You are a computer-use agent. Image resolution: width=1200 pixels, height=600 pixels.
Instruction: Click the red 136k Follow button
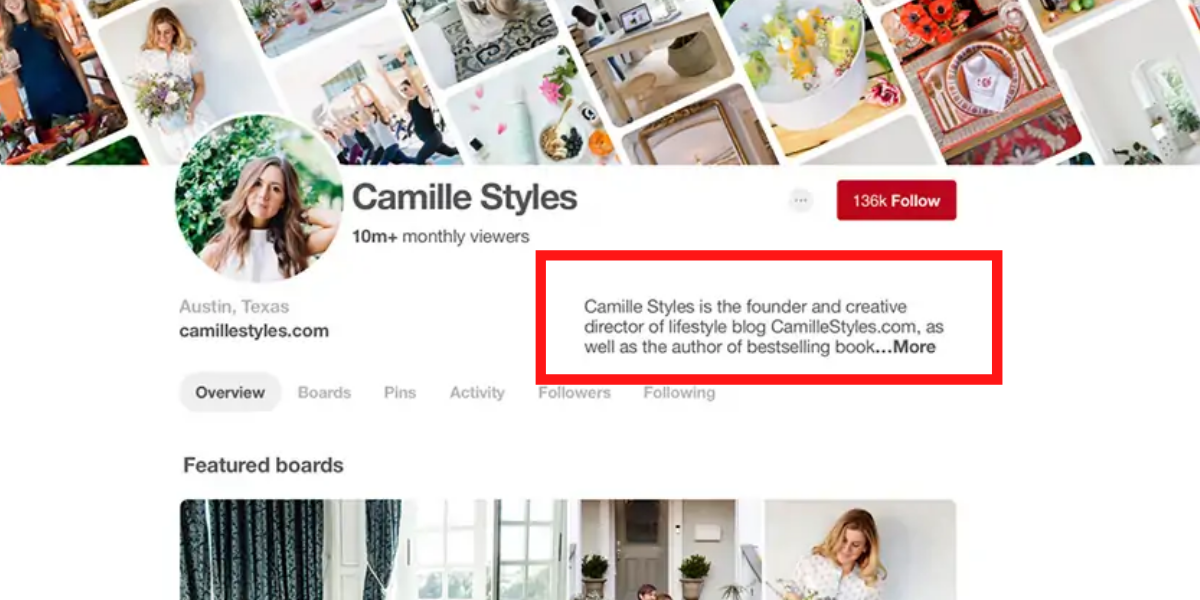tap(896, 200)
